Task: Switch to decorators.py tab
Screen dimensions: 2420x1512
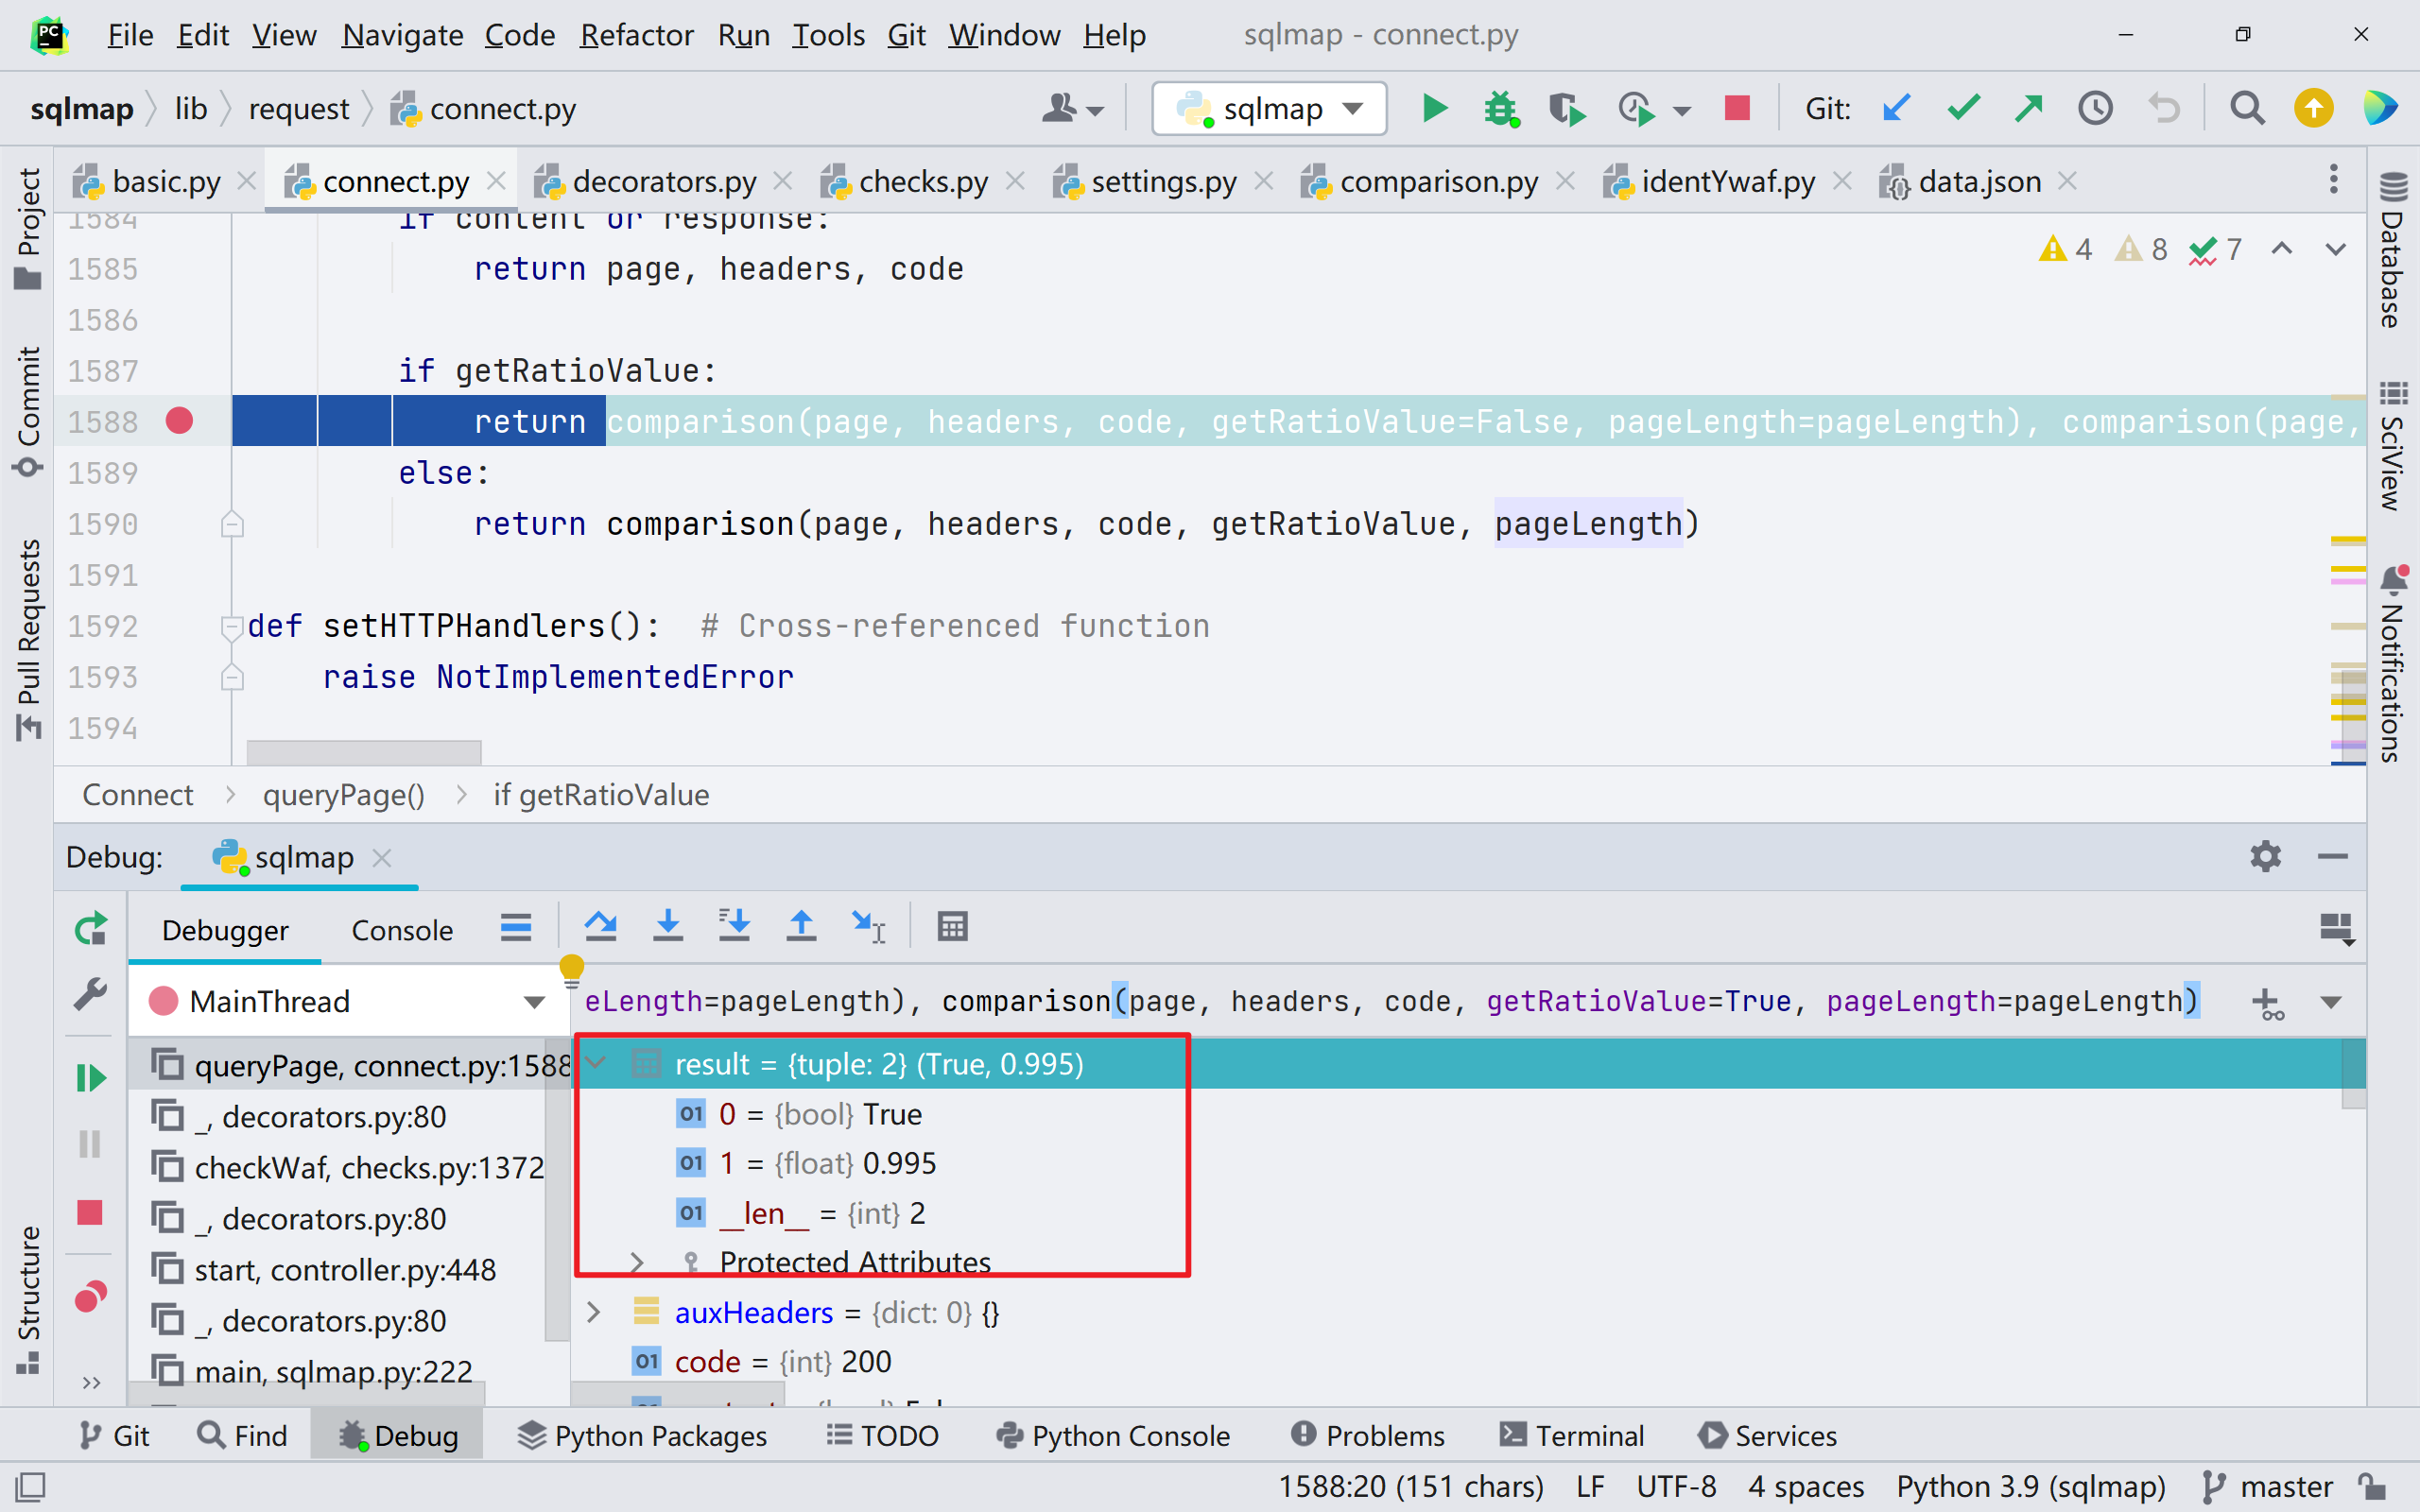Action: tap(664, 181)
